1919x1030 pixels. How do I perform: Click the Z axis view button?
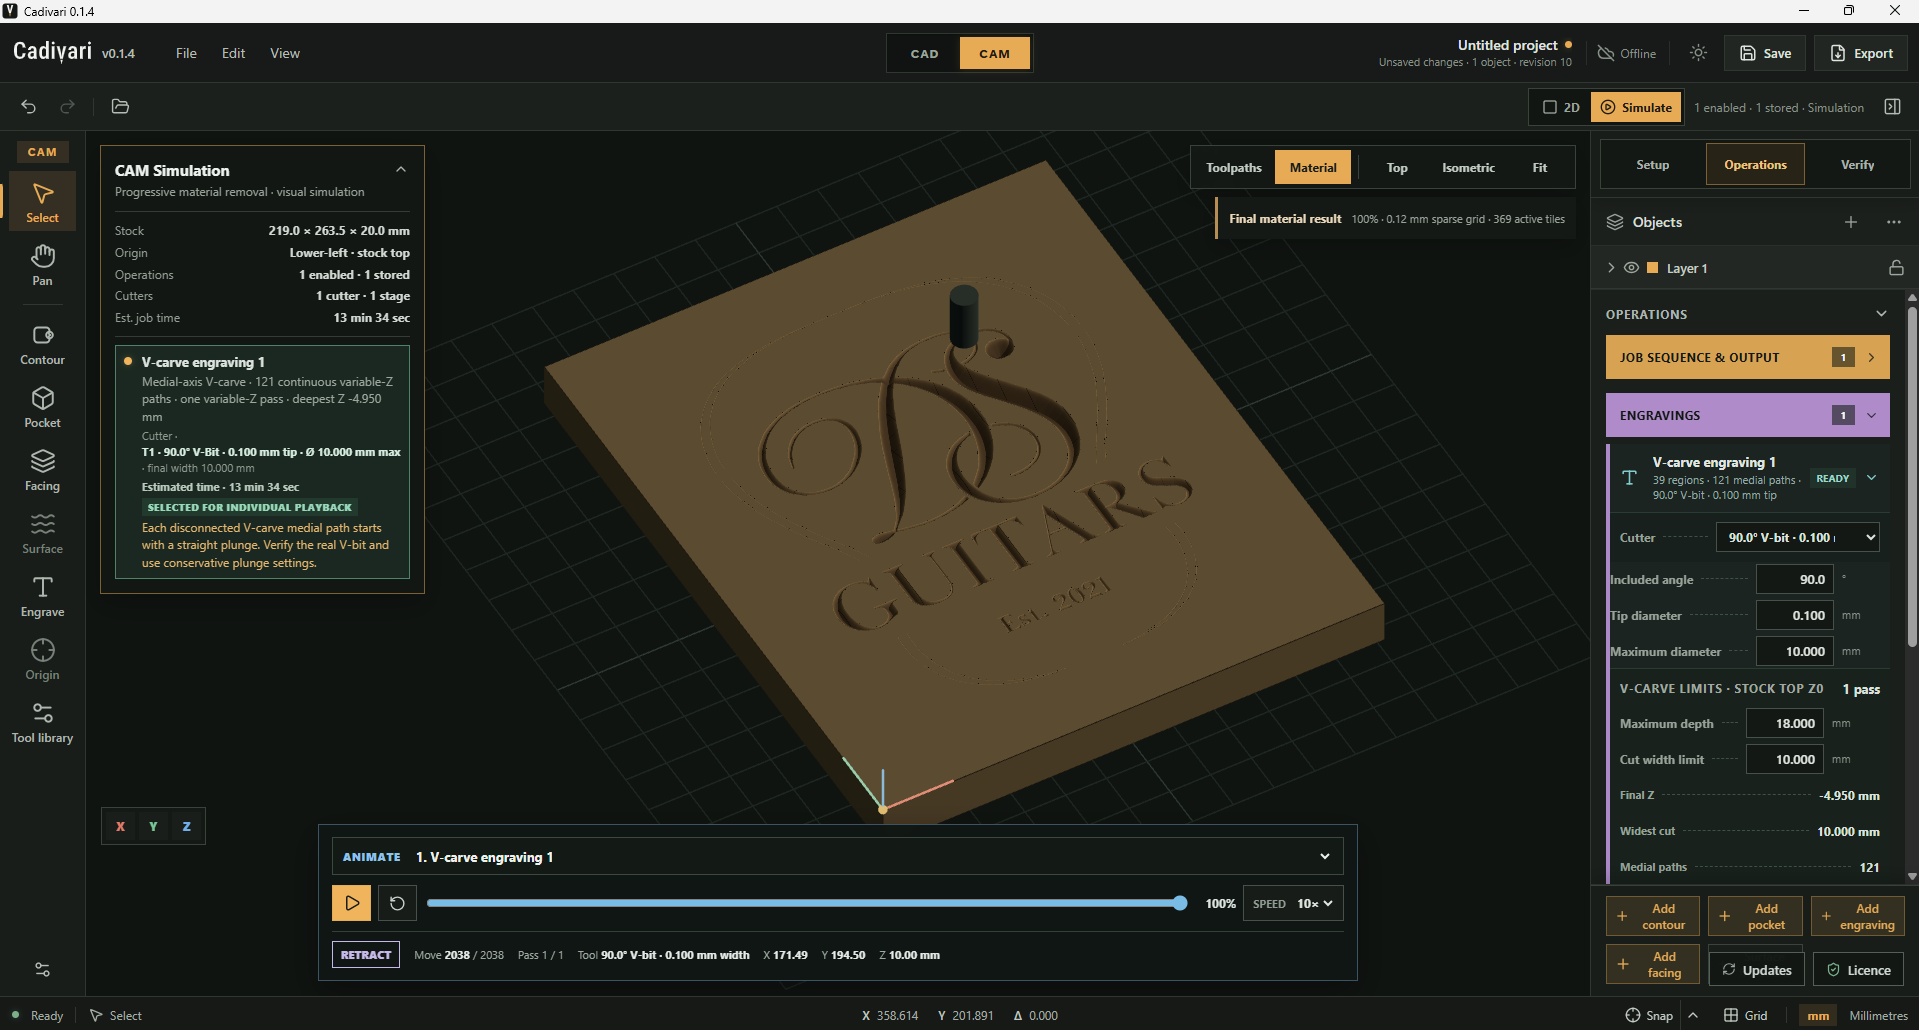(x=186, y=826)
